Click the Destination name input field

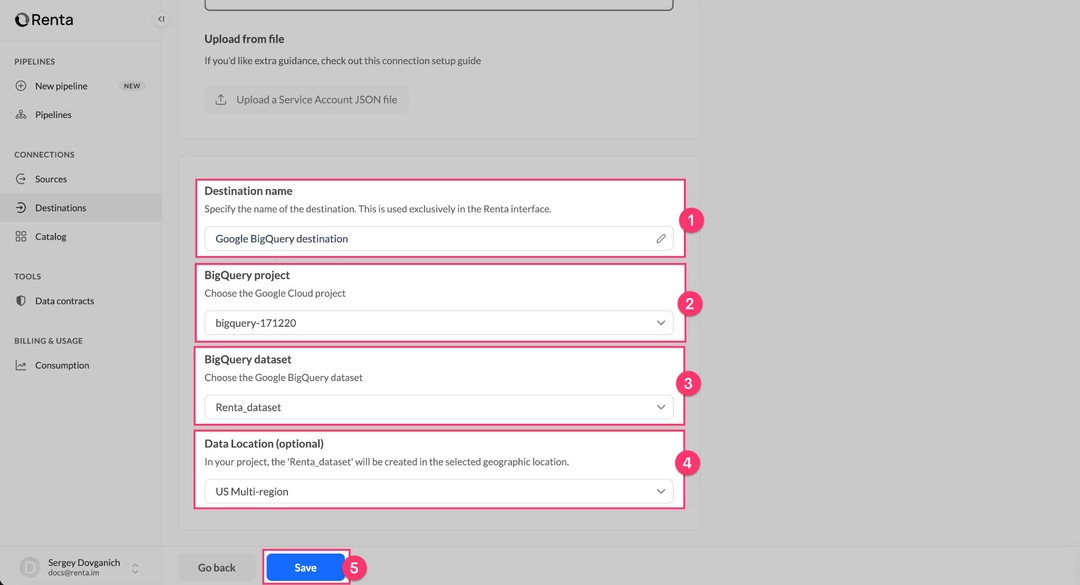(430, 238)
